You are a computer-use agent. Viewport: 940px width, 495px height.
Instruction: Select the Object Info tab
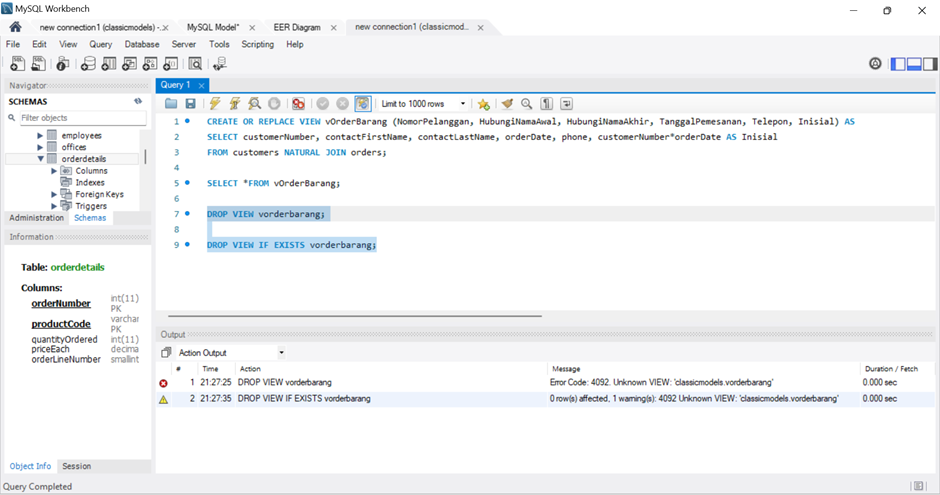(x=30, y=466)
